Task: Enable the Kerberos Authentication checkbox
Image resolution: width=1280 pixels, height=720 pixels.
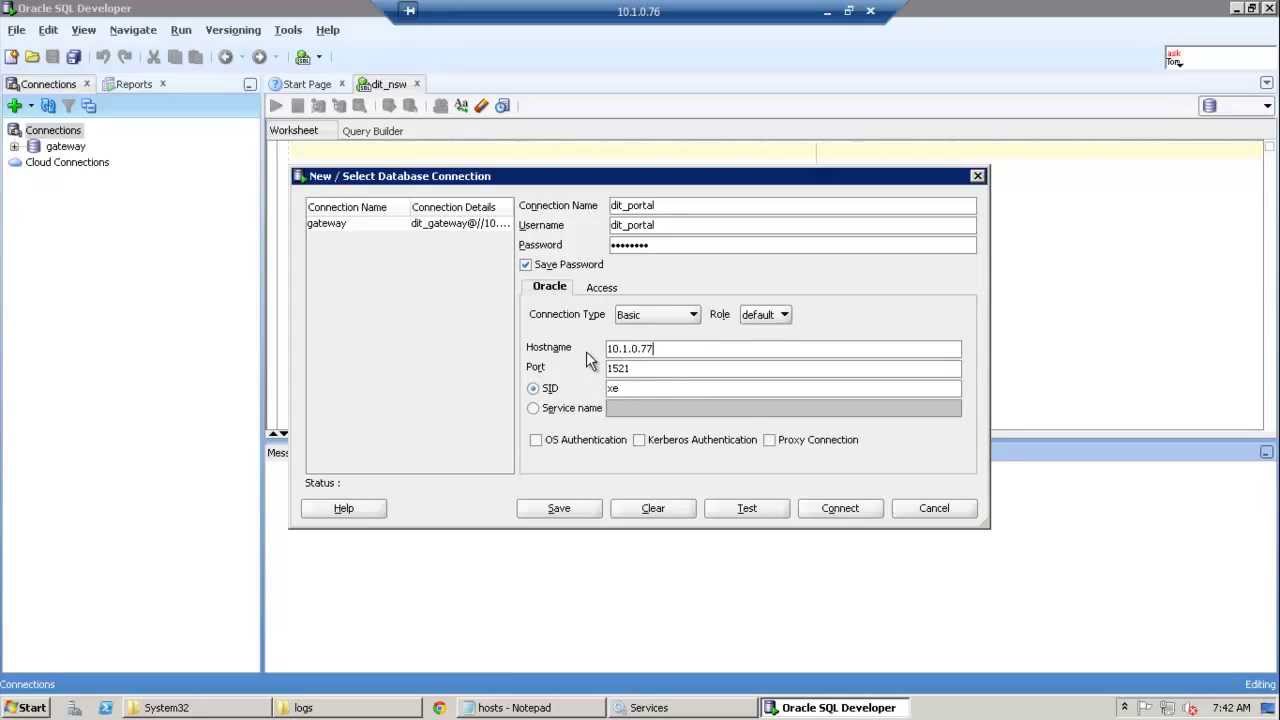Action: (x=639, y=440)
